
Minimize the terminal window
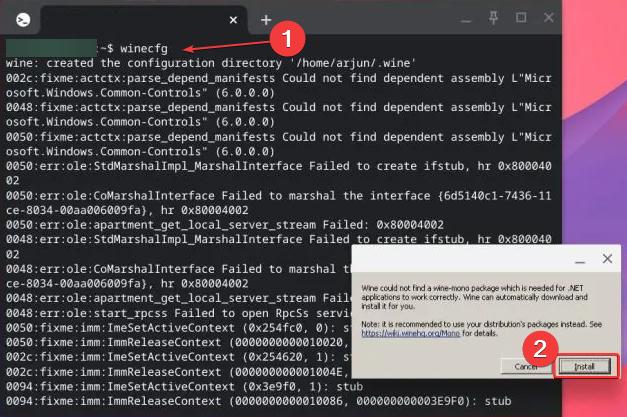pos(466,20)
